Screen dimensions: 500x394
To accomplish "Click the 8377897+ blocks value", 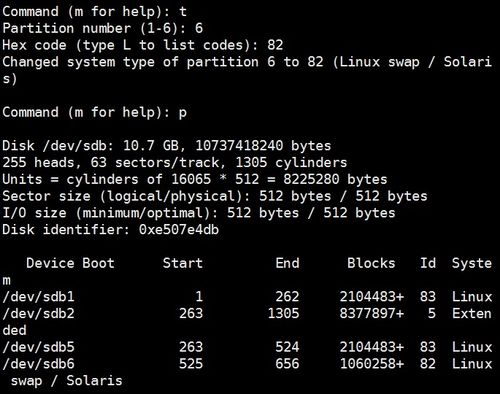I will point(372,313).
